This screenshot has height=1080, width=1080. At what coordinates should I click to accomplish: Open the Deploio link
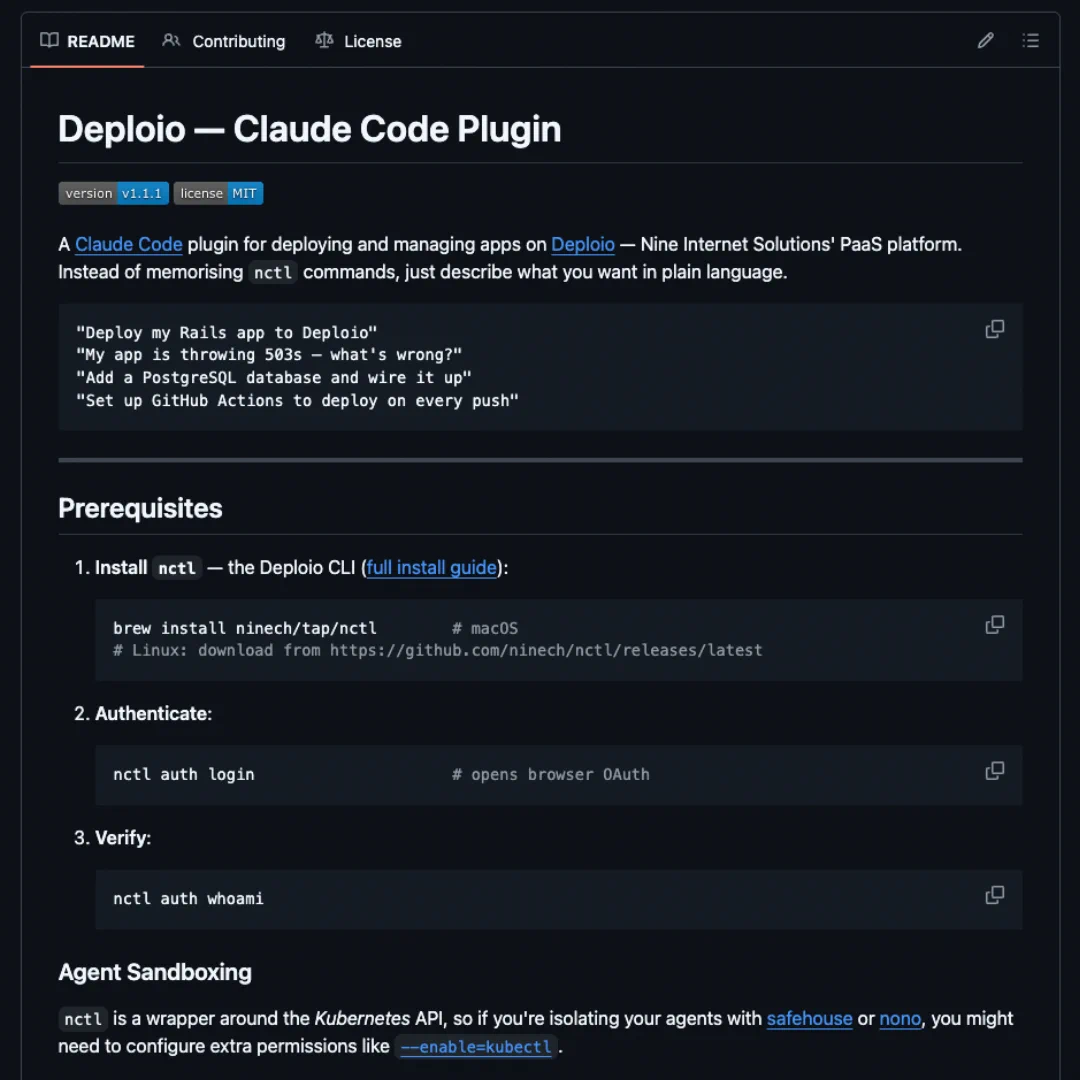(x=583, y=245)
